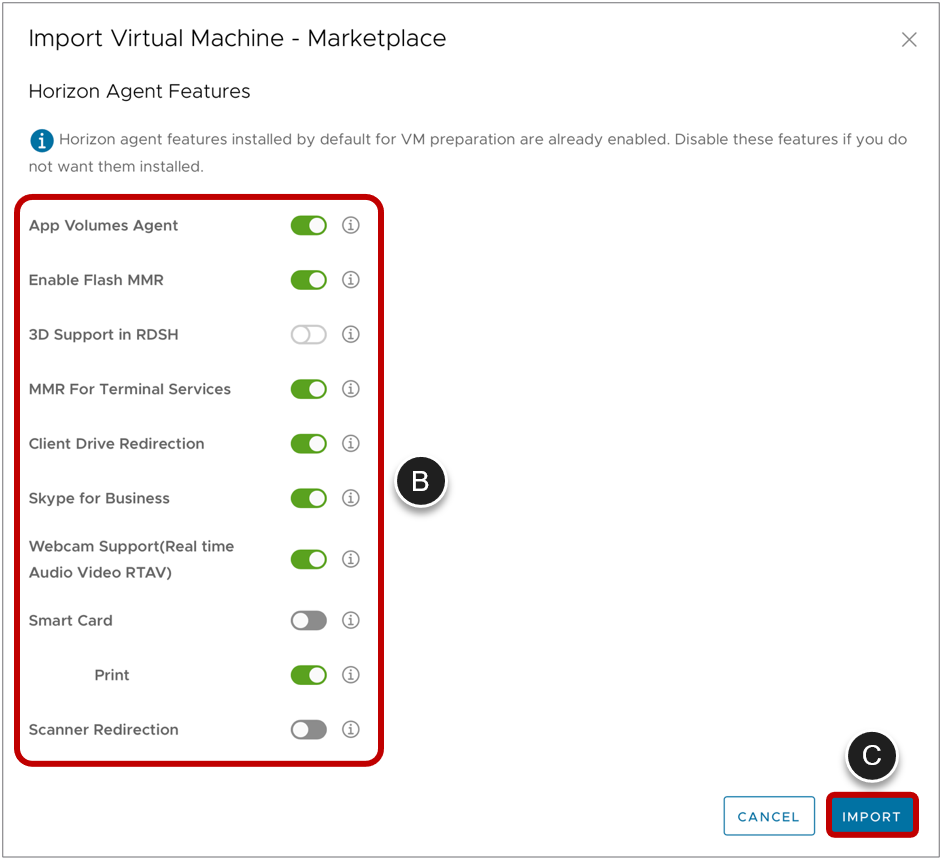This screenshot has width=942, height=860.
Task: Open info for Webcam Support RTAV
Action: 350,559
